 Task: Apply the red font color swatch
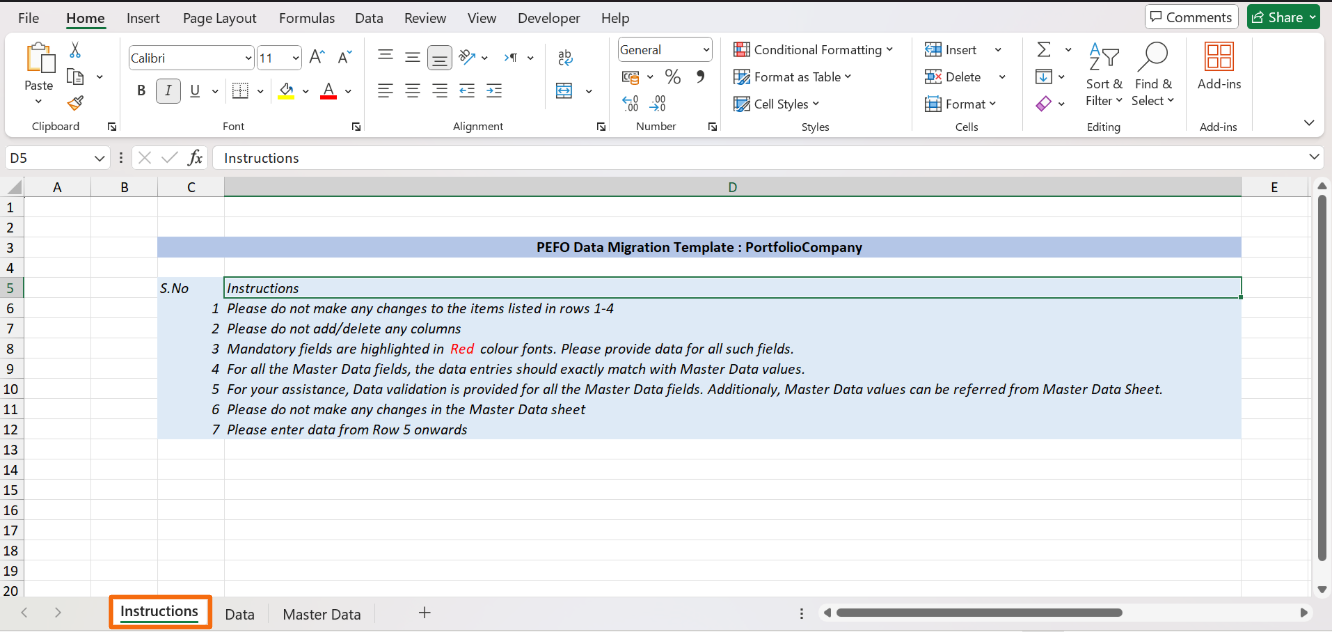(x=328, y=92)
